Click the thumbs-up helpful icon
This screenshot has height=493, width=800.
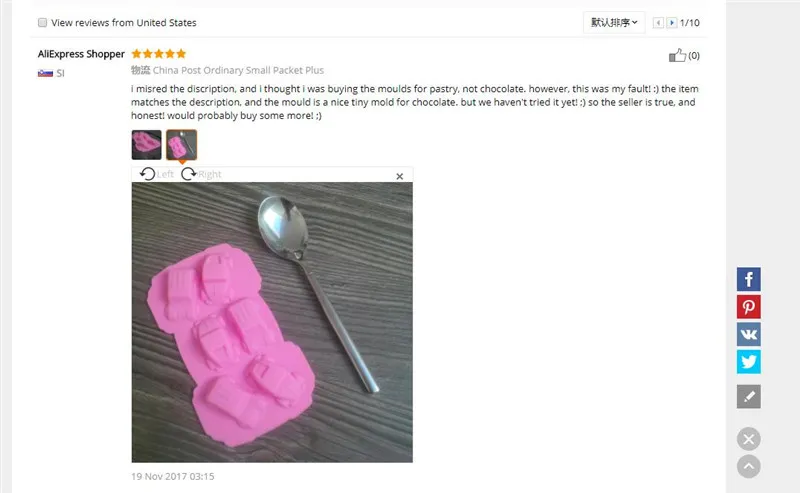[x=677, y=55]
